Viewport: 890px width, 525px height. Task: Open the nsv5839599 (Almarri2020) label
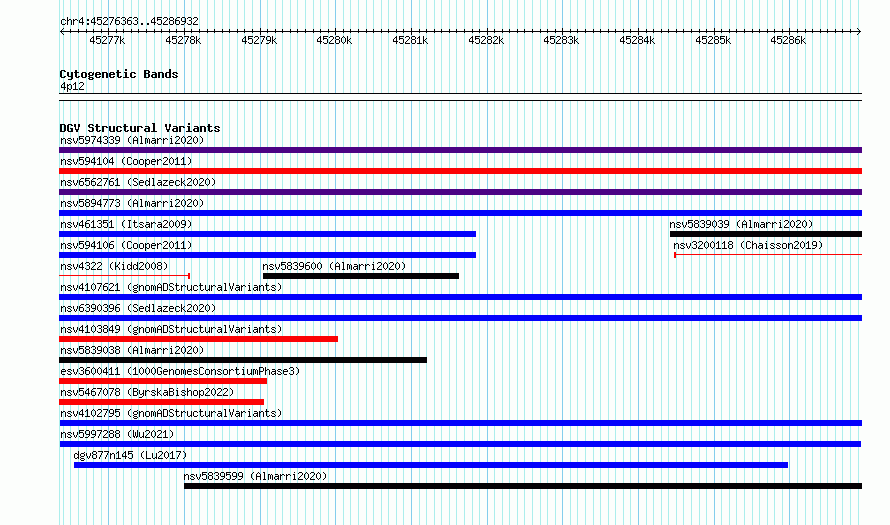coord(255,476)
